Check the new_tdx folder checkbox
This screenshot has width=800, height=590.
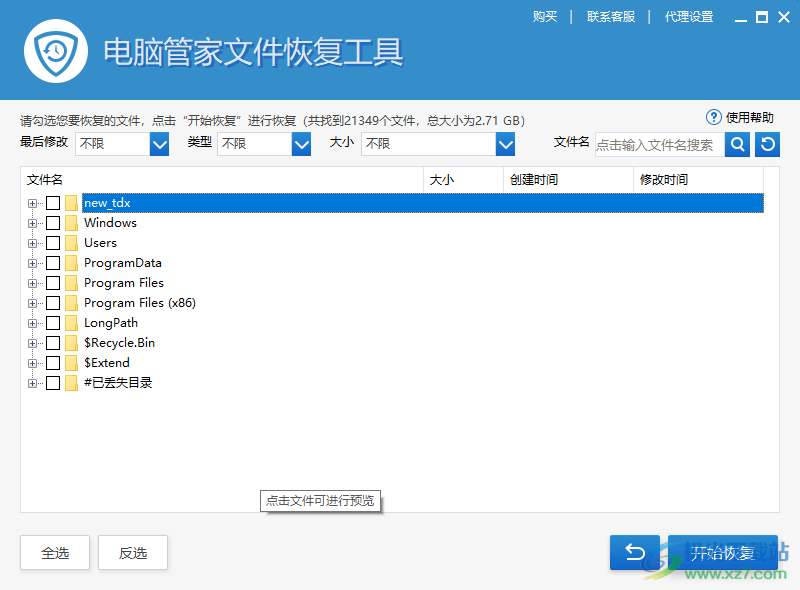coord(53,203)
